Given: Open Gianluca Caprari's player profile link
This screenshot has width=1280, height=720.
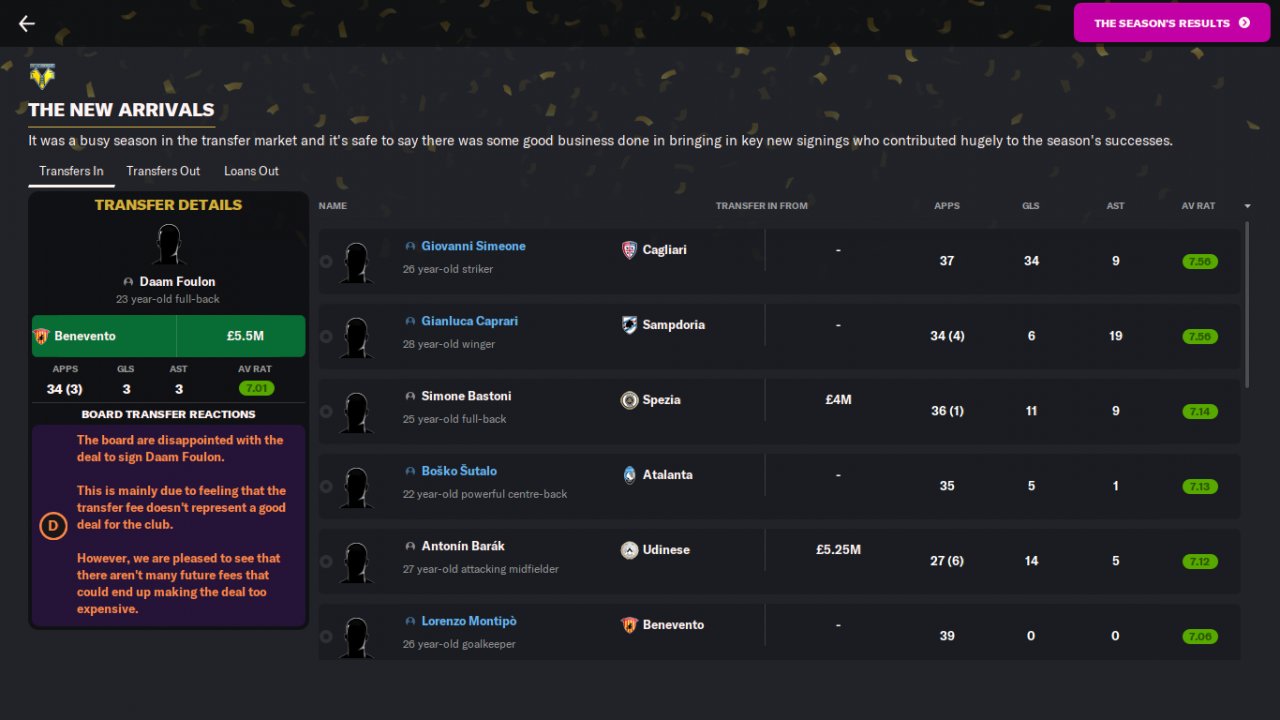Looking at the screenshot, I should [x=469, y=321].
